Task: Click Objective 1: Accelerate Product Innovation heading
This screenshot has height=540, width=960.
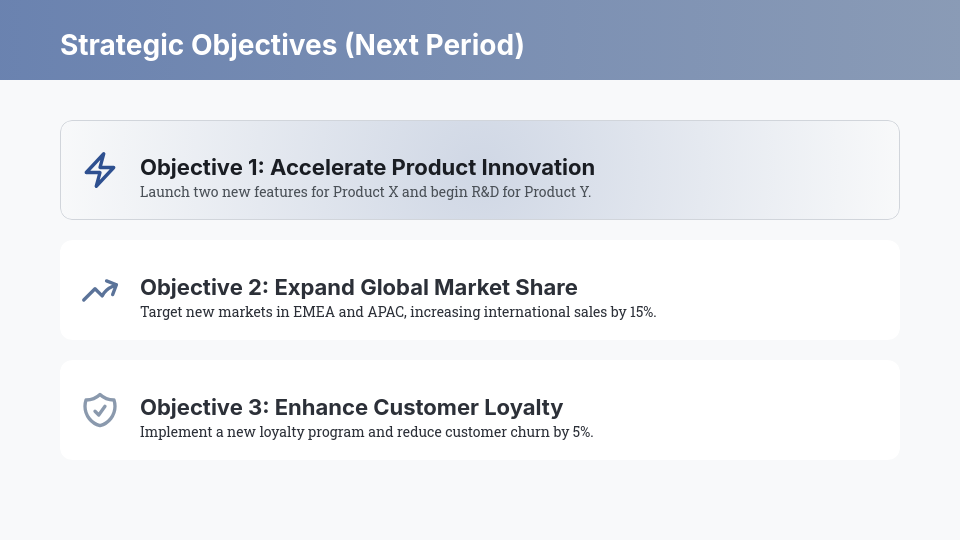Action: click(367, 167)
